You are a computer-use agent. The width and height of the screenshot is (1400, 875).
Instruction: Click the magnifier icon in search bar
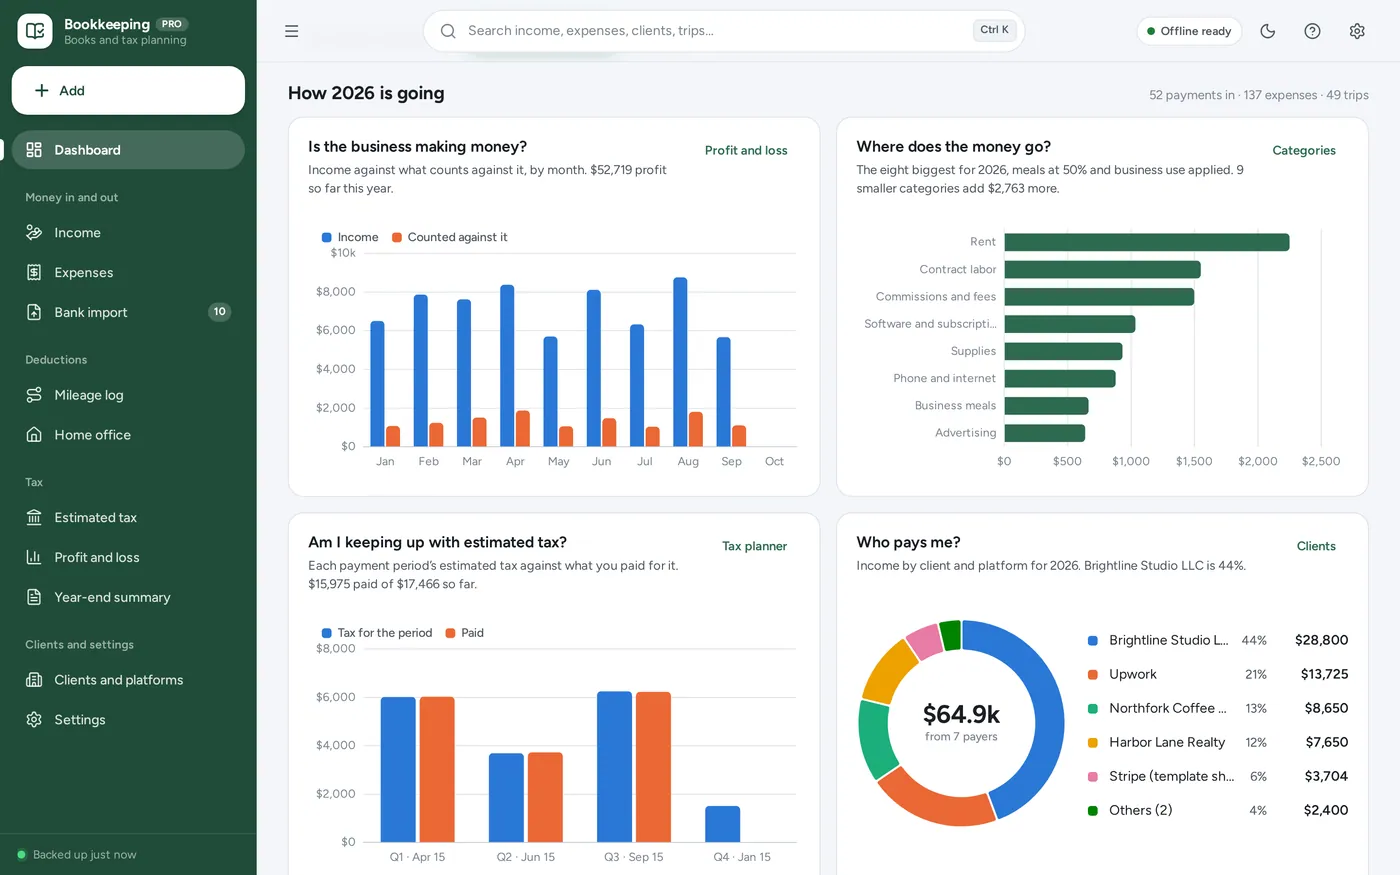point(448,31)
